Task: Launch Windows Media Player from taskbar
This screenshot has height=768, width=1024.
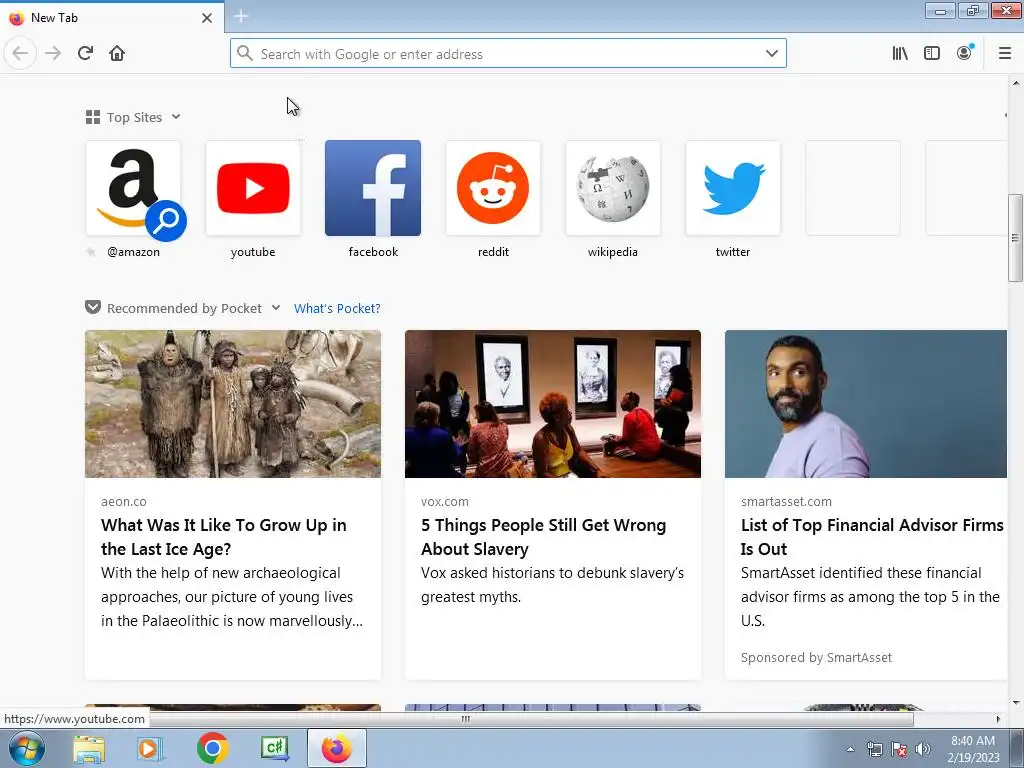Action: point(150,748)
